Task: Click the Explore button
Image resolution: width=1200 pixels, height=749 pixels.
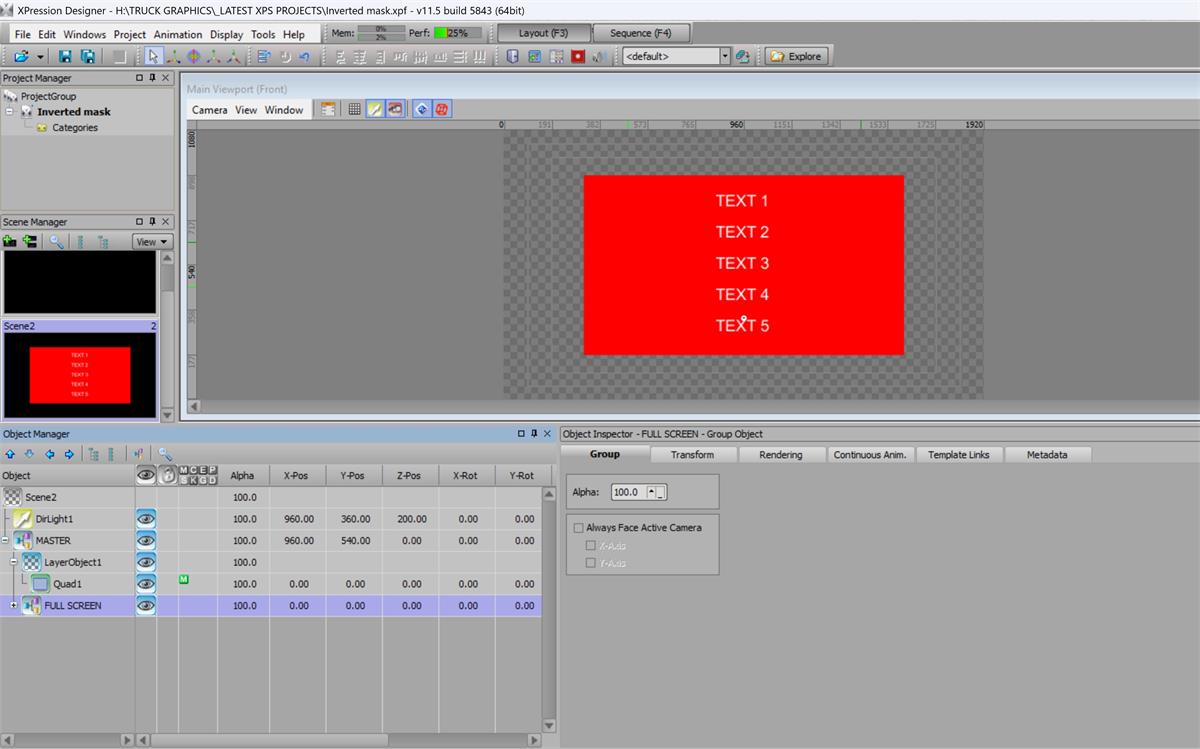Action: tap(796, 57)
